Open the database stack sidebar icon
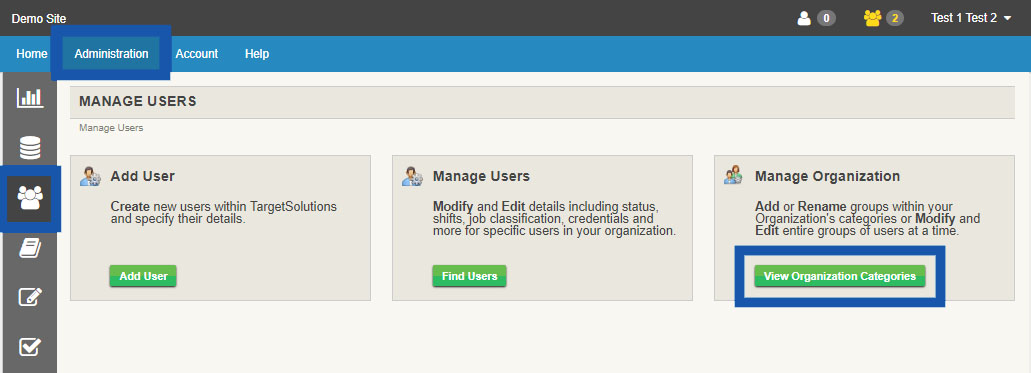1031x373 pixels. 30,148
